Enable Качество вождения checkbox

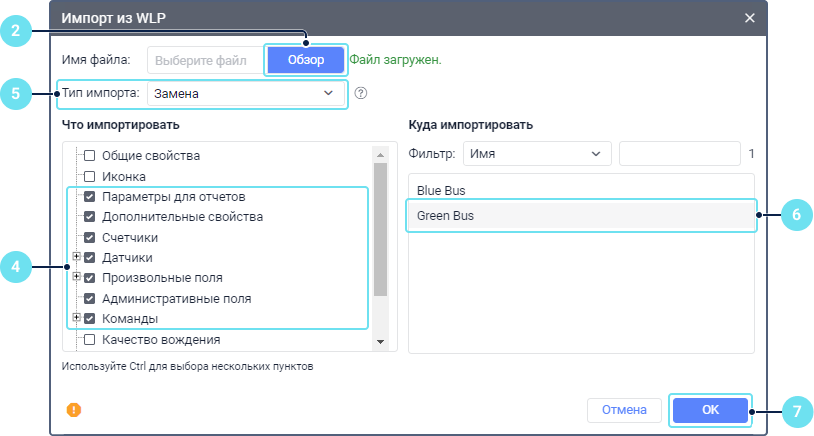pyautogui.click(x=89, y=340)
